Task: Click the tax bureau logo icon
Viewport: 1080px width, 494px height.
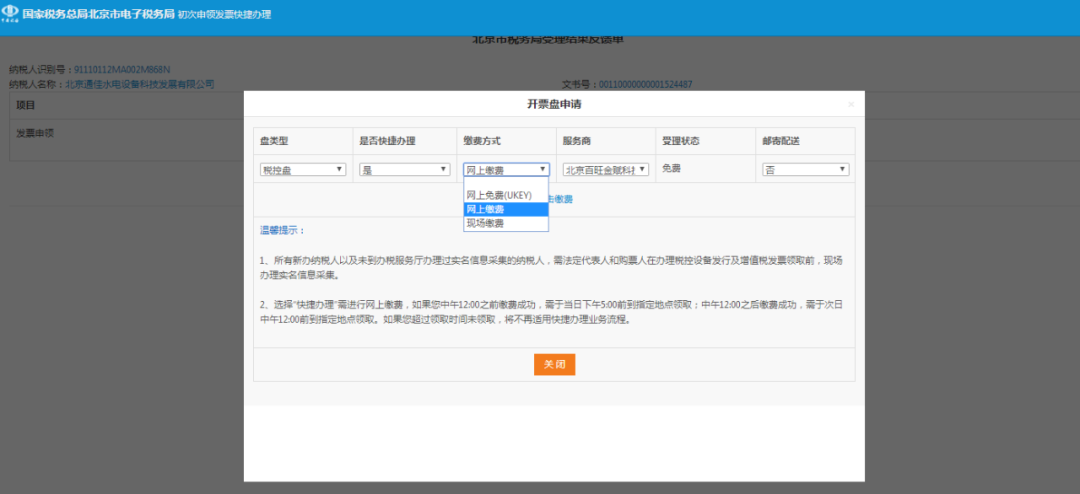Action: [10, 14]
